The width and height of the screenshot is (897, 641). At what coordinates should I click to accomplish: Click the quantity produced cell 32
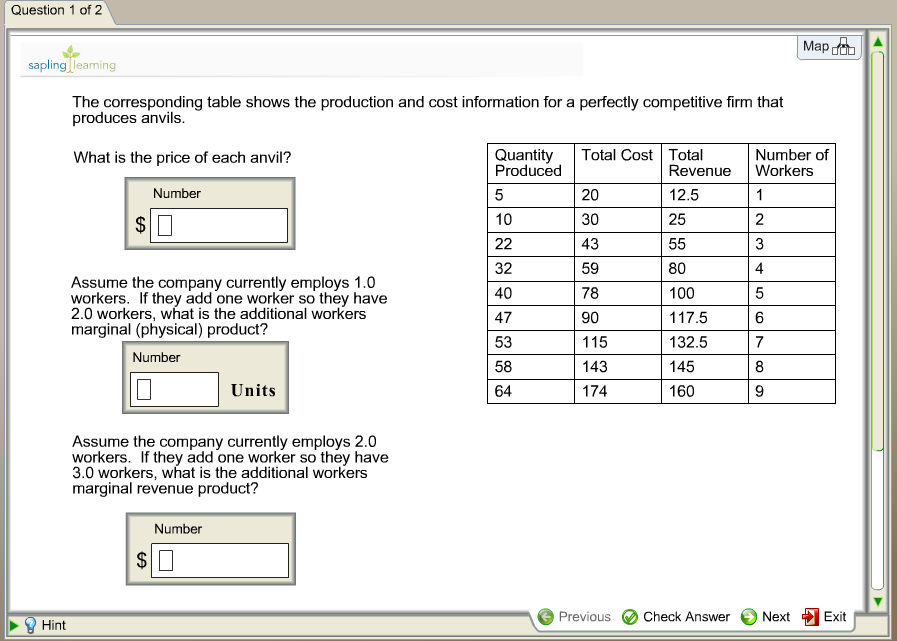531,268
